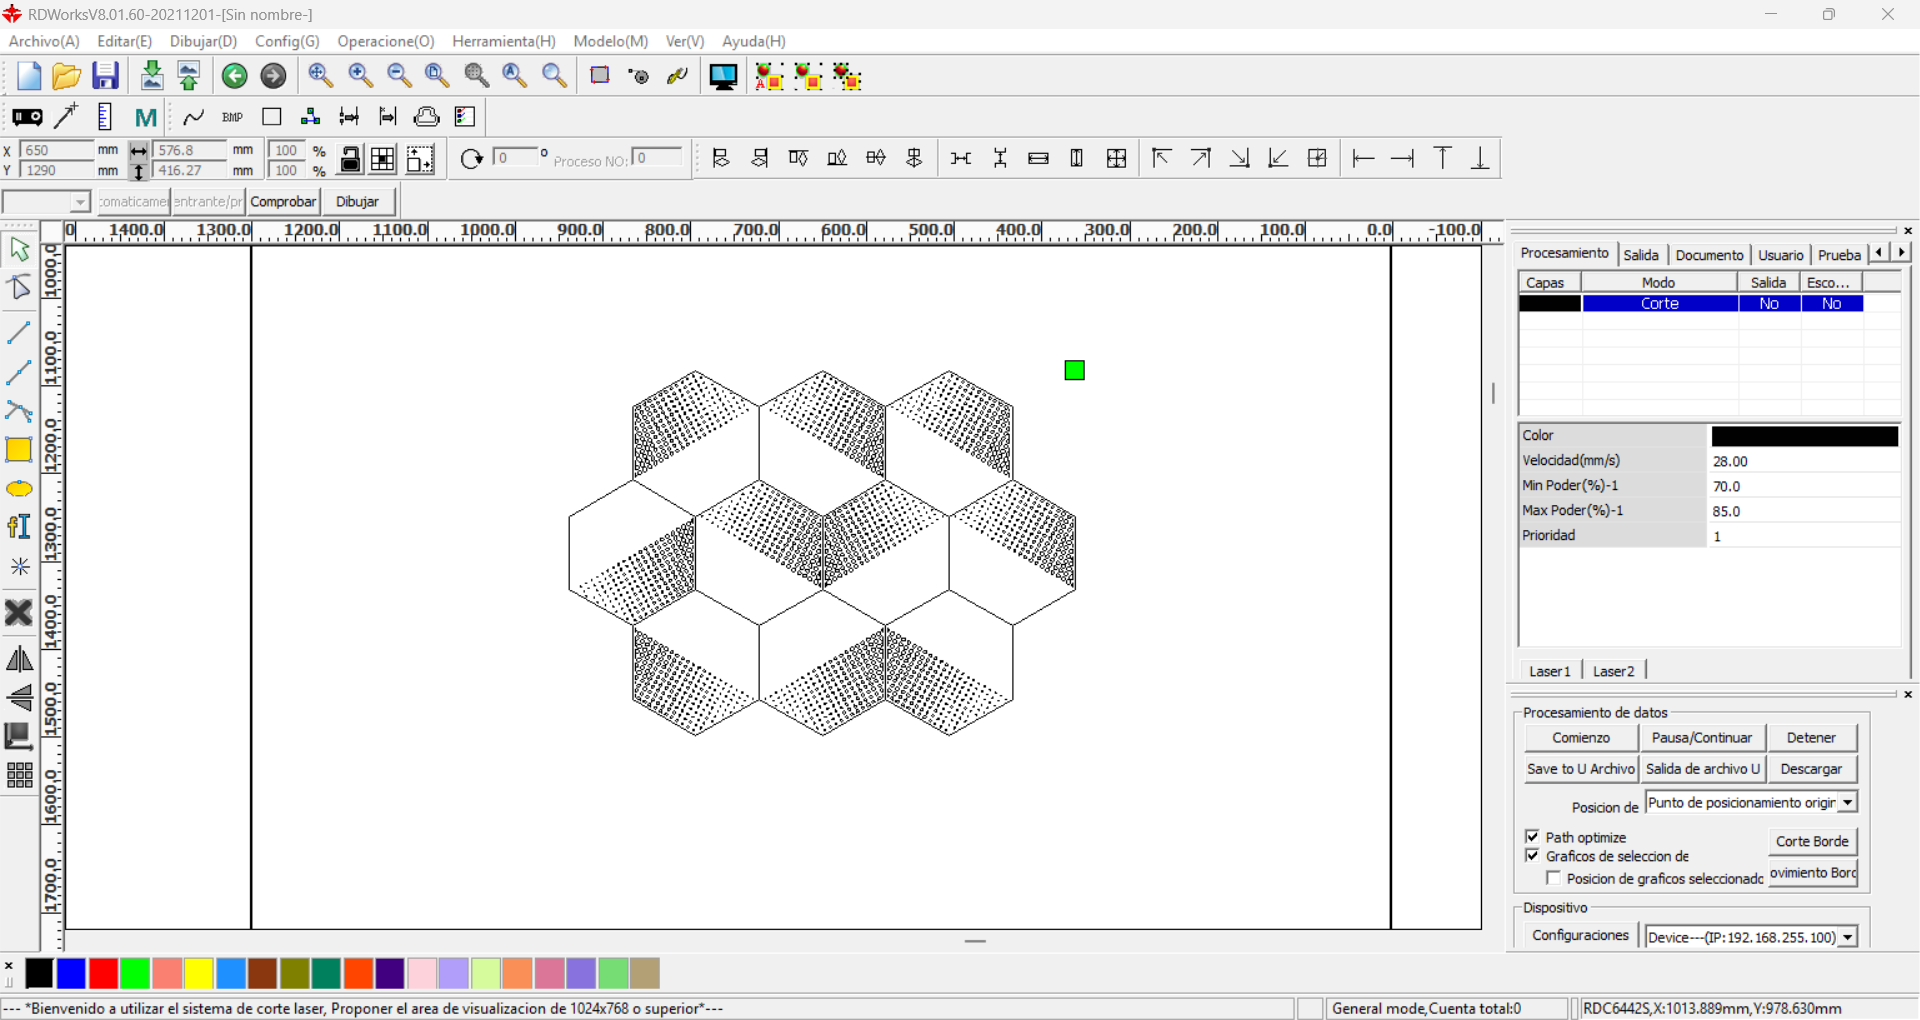1920x1020 pixels.
Task: Select the text tool in left toolbar
Action: [19, 527]
